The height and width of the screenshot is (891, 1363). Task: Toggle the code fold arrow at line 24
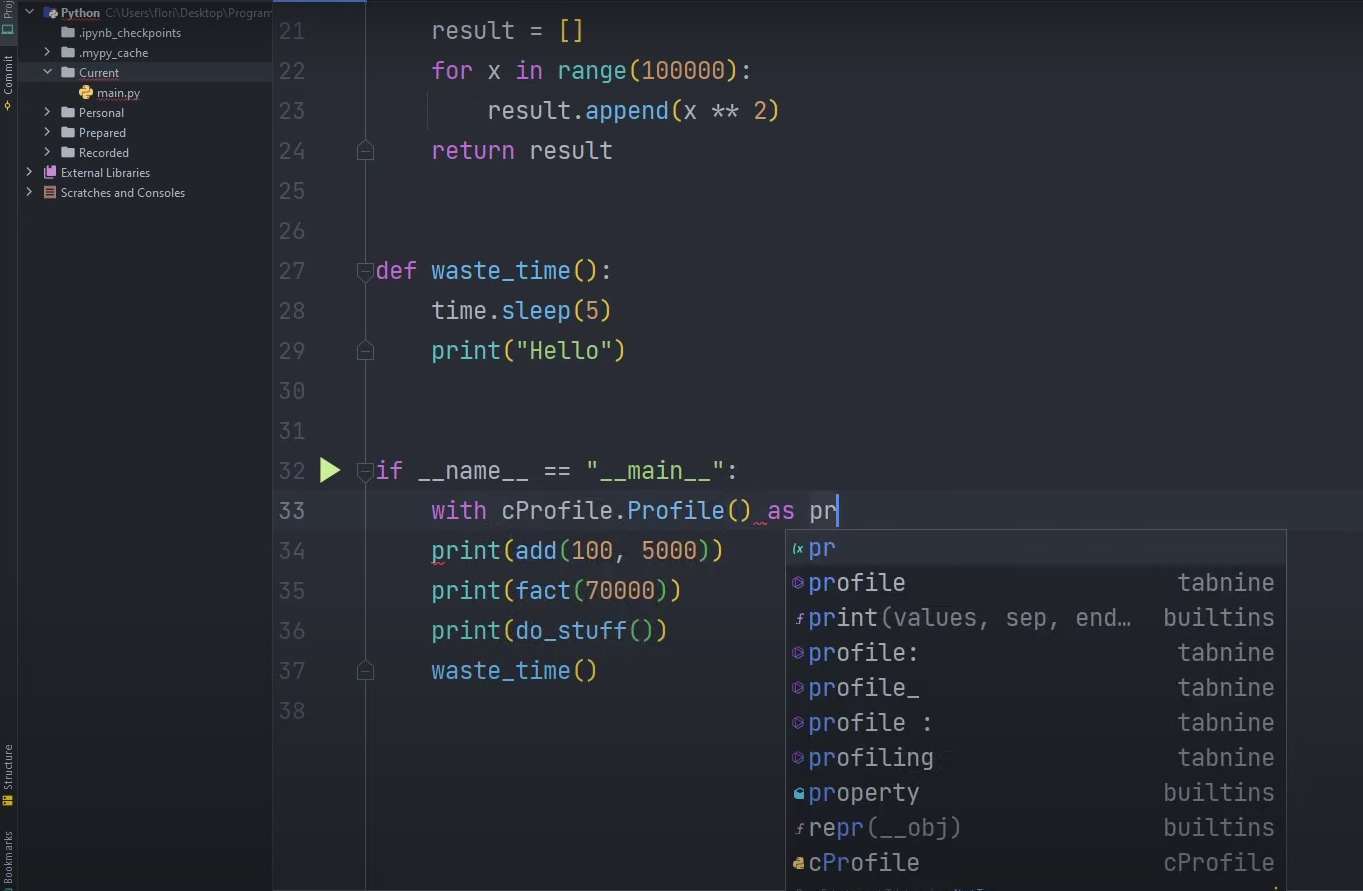(x=365, y=151)
